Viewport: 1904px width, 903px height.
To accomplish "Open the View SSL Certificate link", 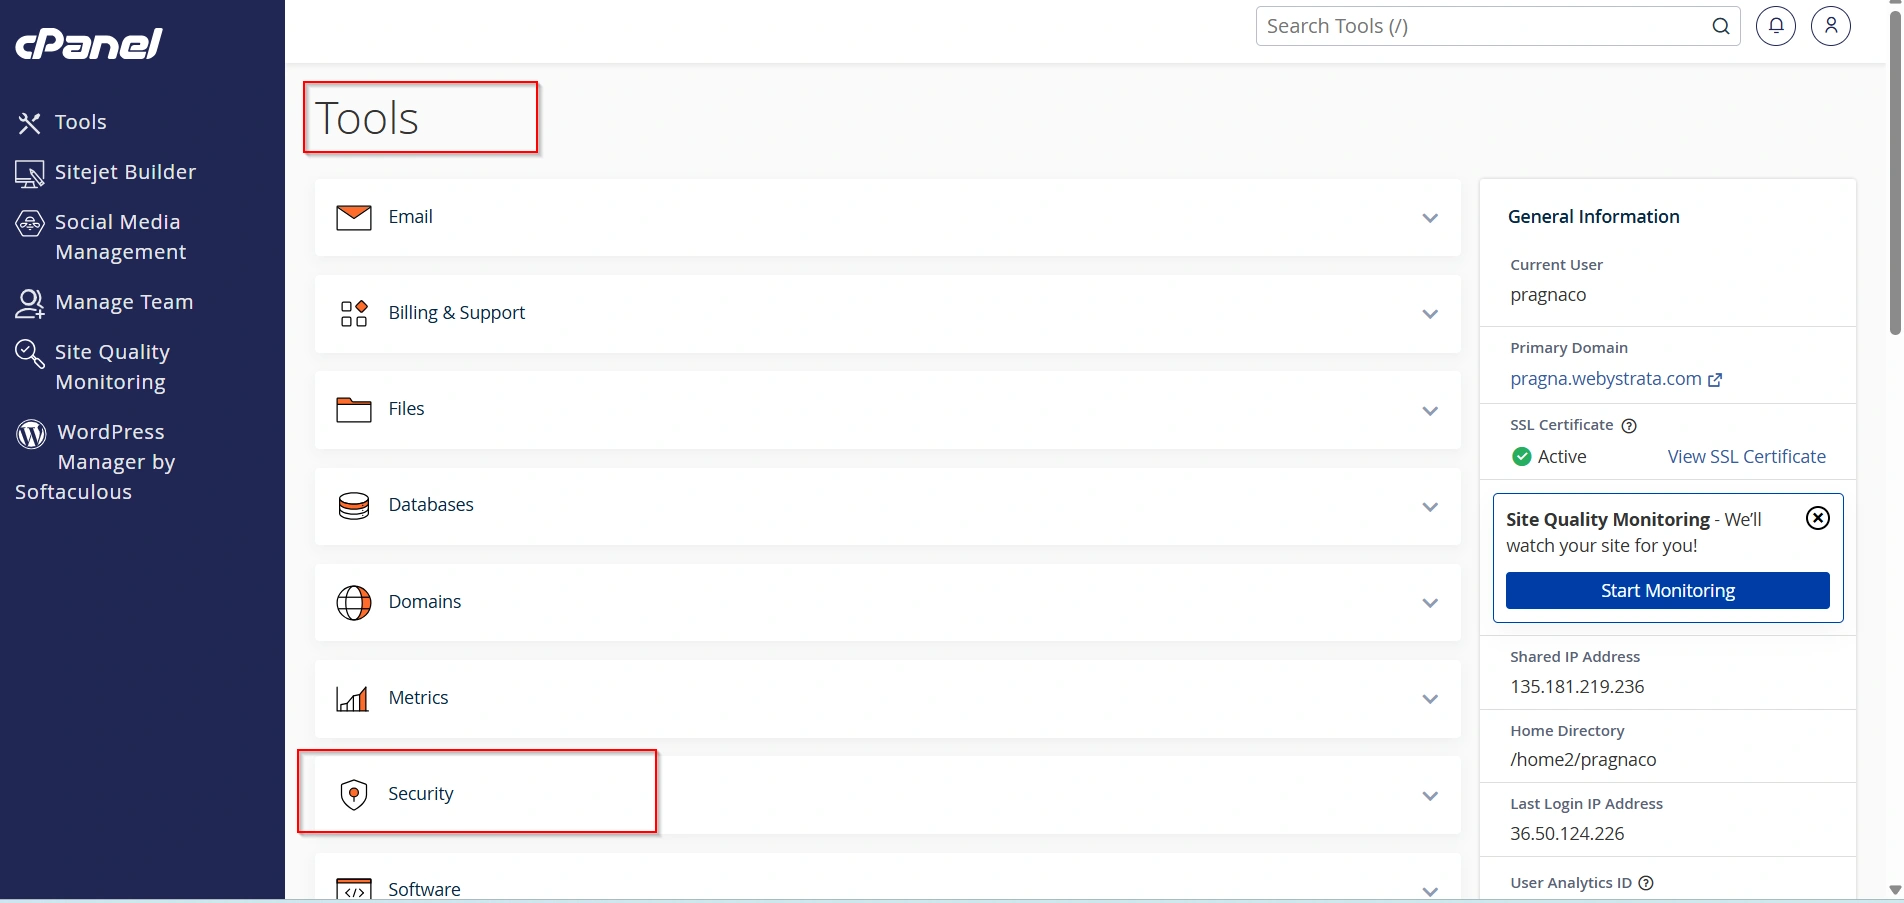I will pos(1746,456).
